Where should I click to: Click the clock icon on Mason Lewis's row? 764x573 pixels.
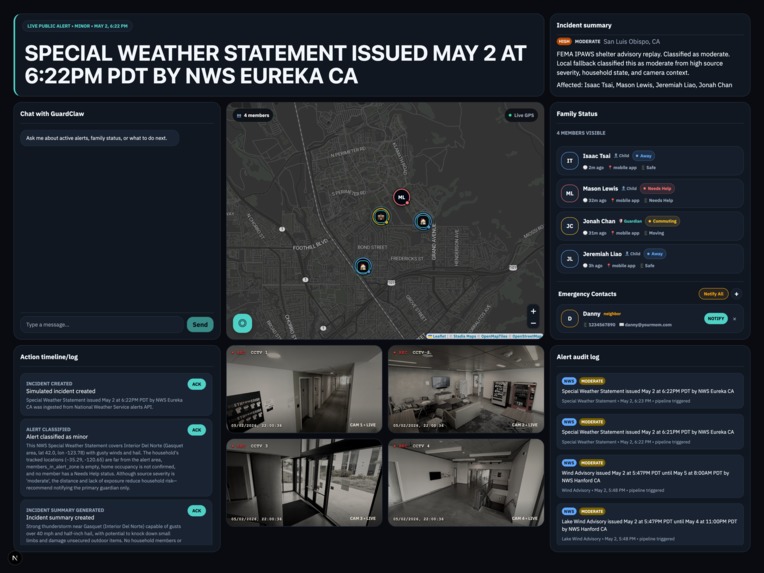point(585,200)
